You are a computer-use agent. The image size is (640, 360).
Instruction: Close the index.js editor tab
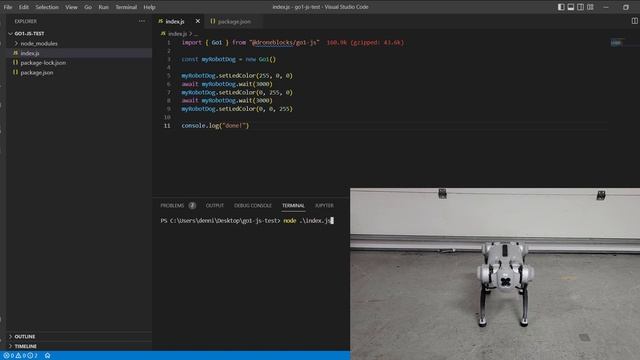click(x=198, y=21)
